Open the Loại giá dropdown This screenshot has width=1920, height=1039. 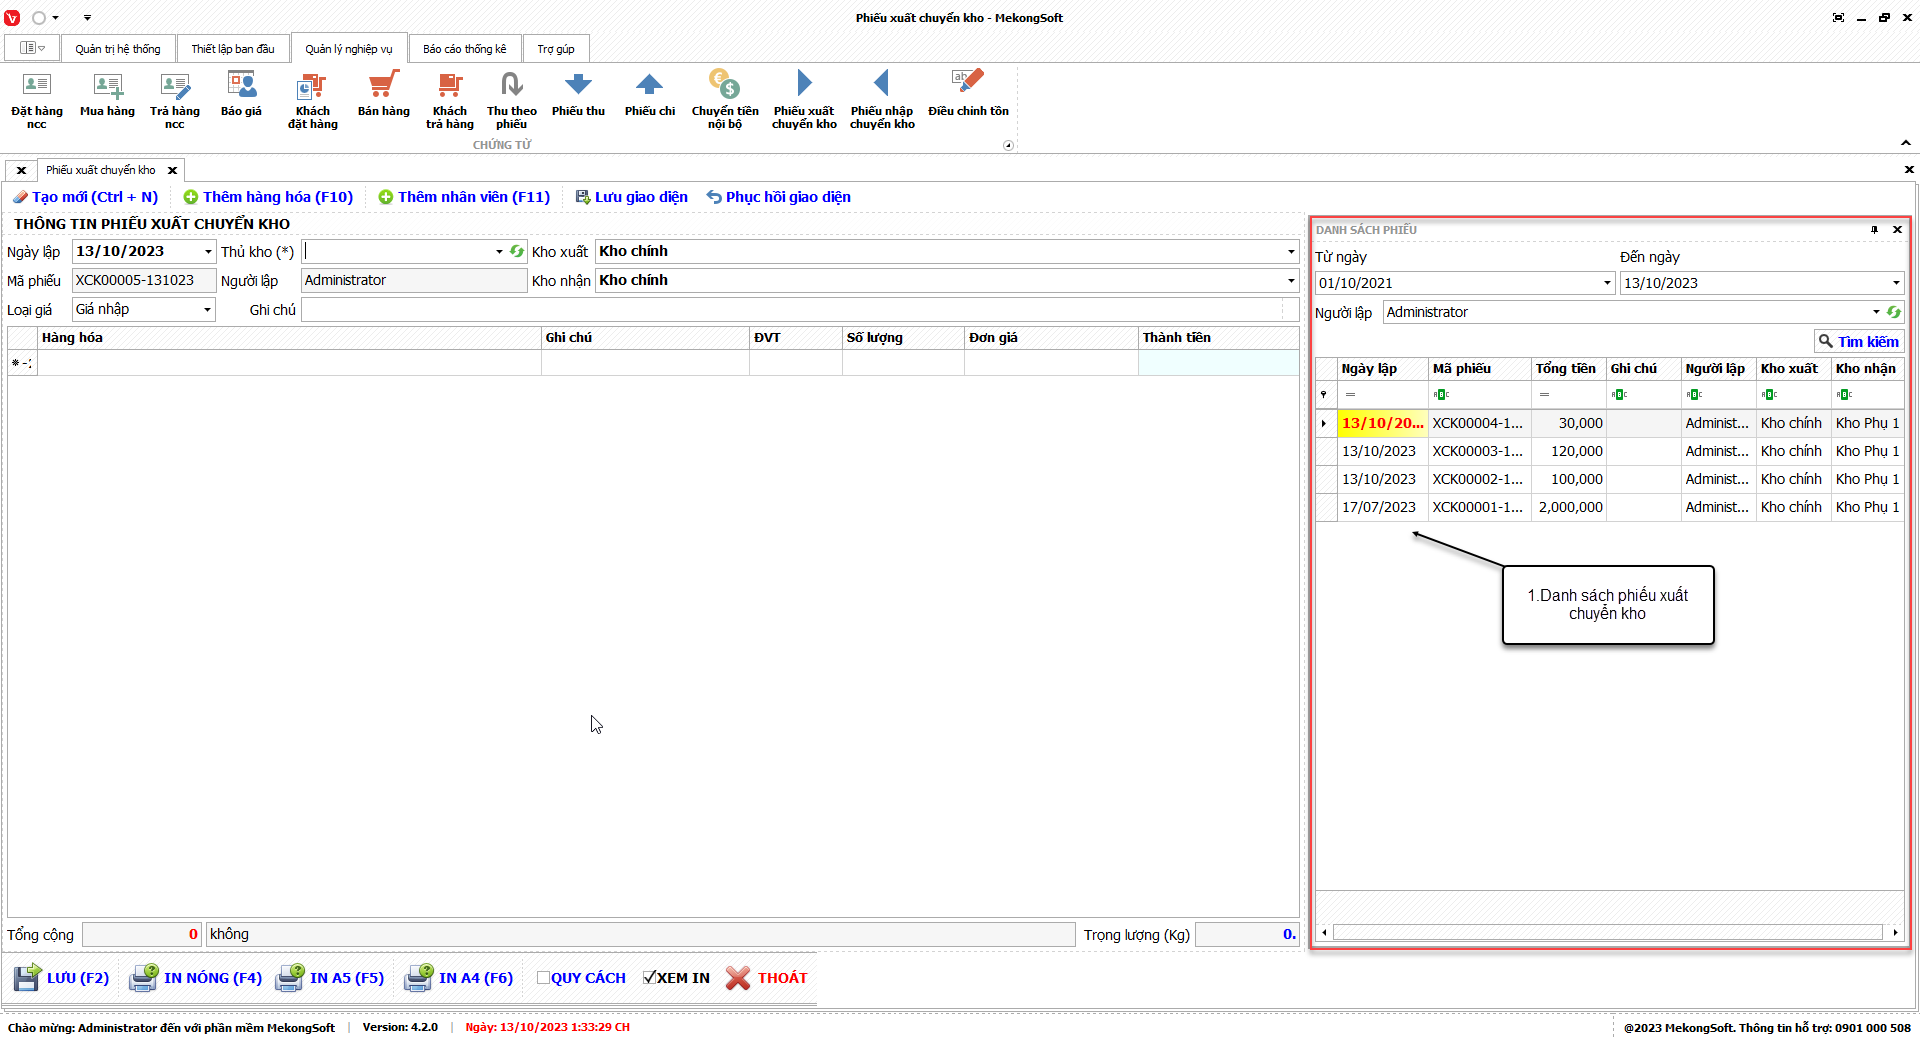pyautogui.click(x=207, y=310)
